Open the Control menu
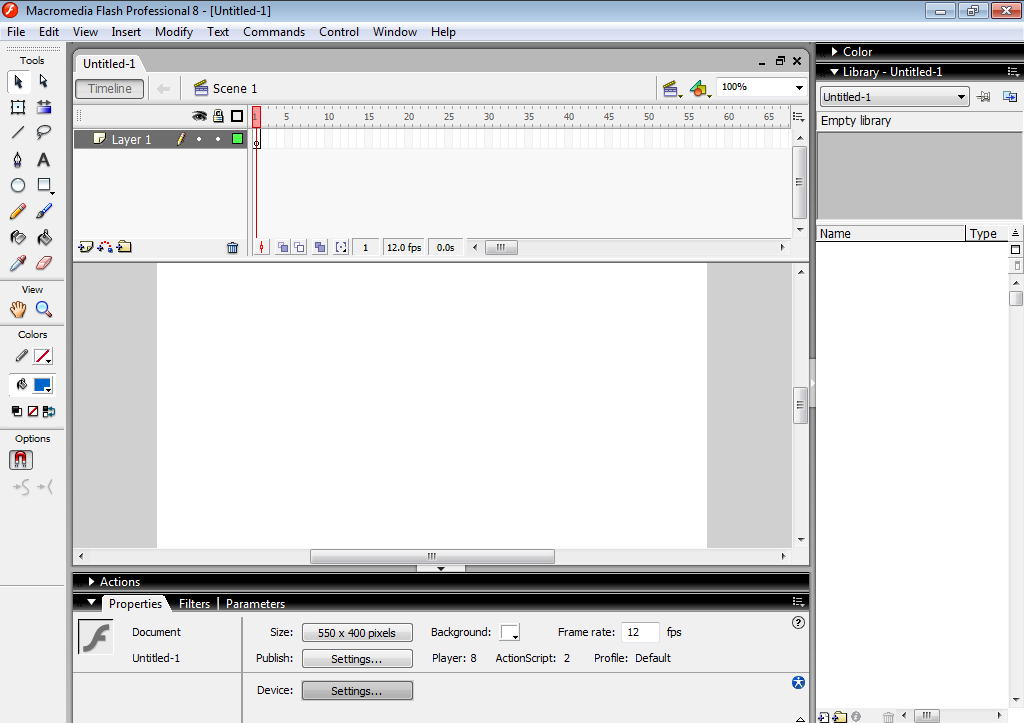Screen dimensions: 1024x723 [339, 32]
